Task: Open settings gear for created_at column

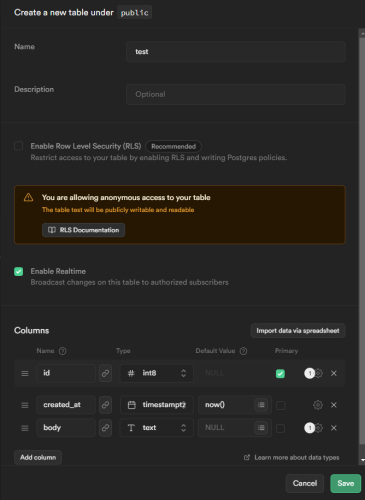Action: click(x=318, y=405)
